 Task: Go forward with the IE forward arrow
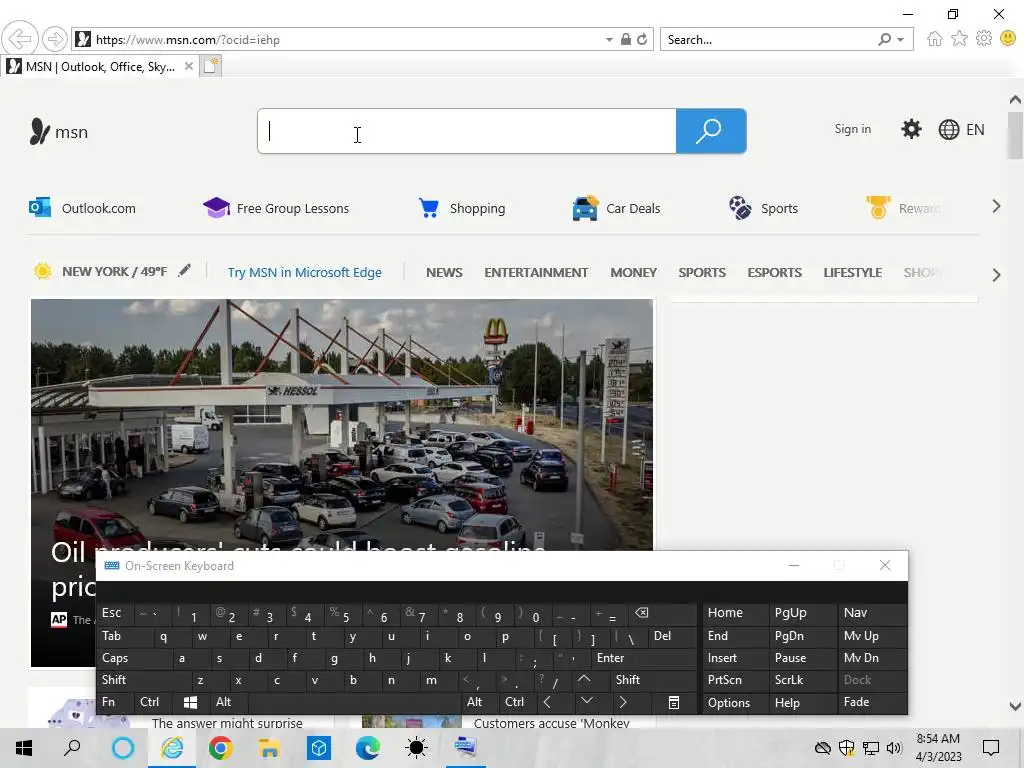click(55, 39)
